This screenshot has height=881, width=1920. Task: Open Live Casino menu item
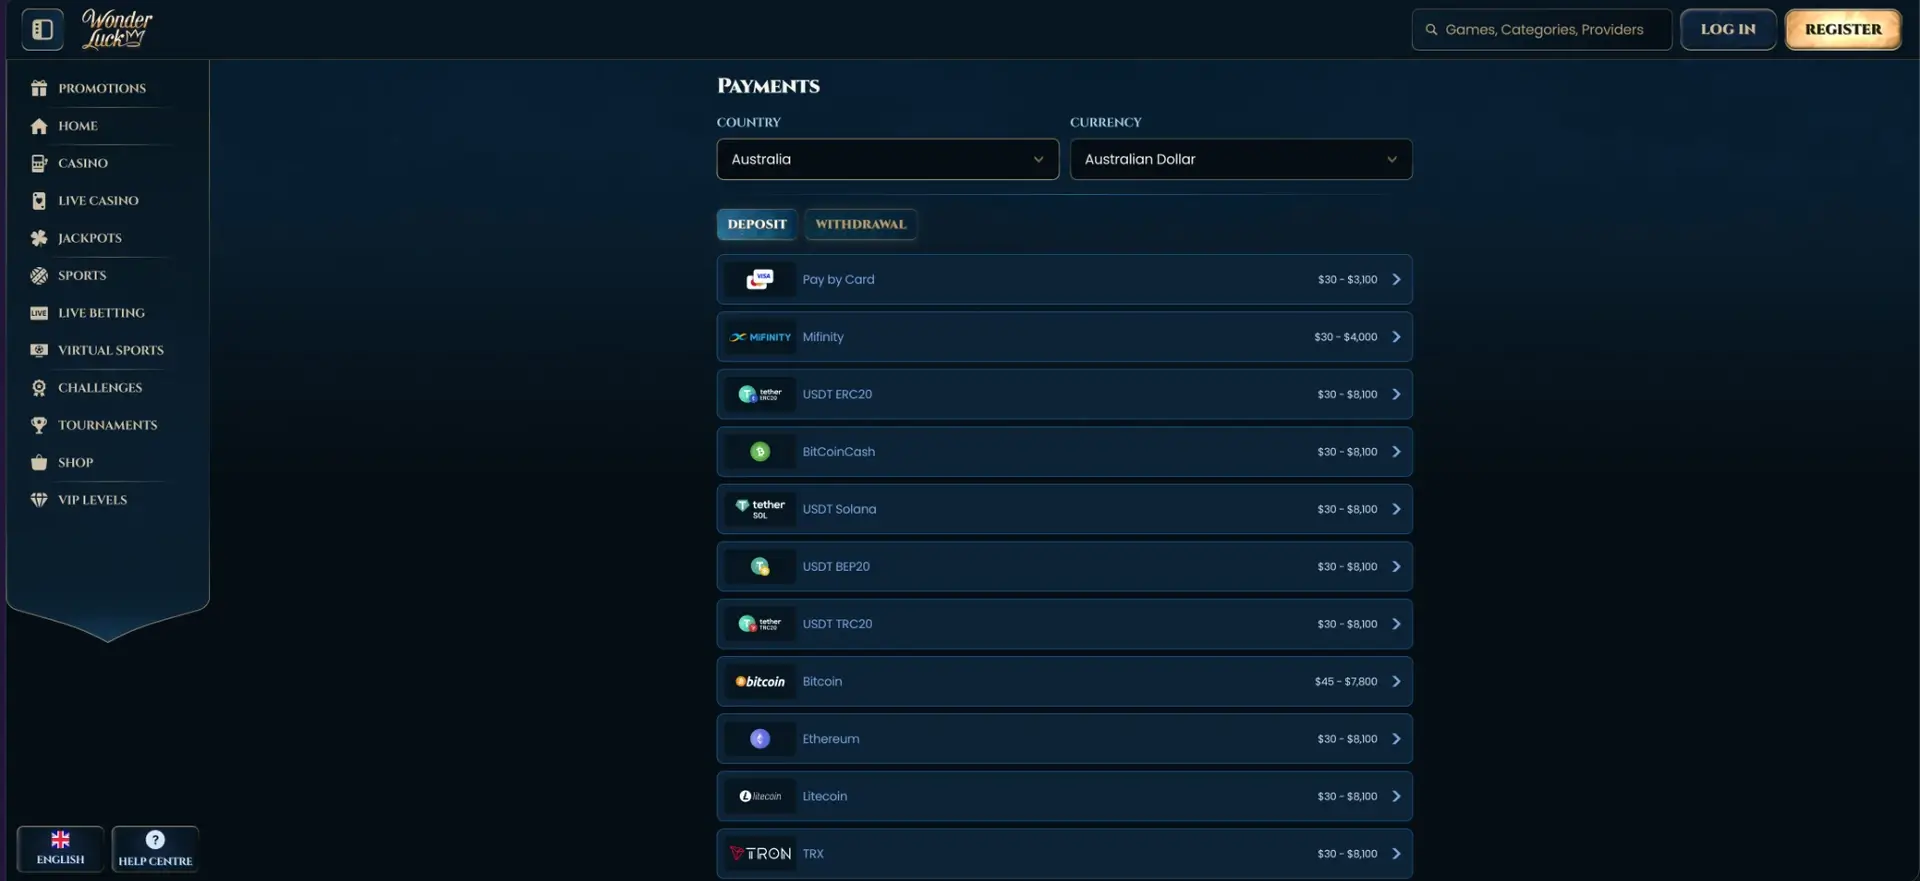[x=98, y=201]
